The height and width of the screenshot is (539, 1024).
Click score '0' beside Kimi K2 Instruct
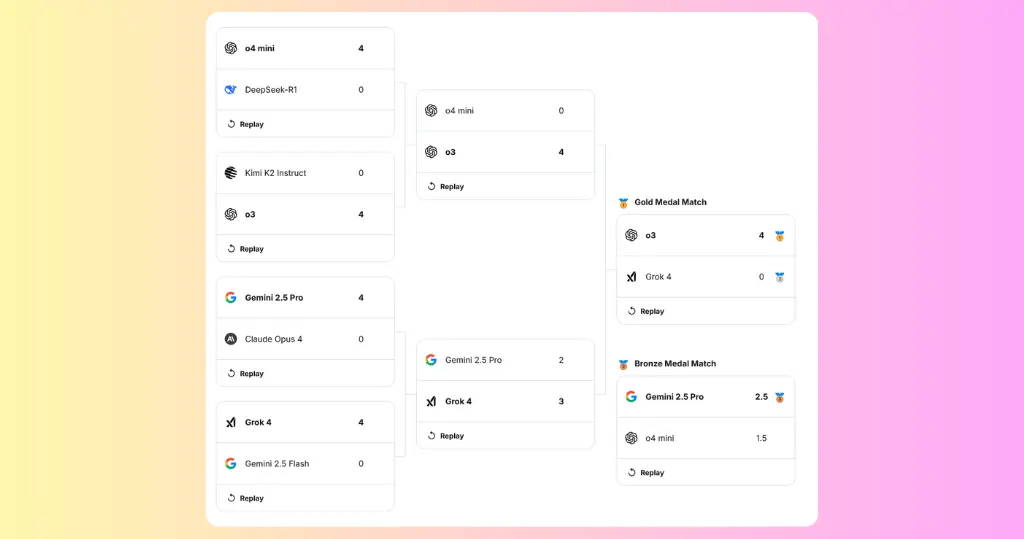point(360,172)
